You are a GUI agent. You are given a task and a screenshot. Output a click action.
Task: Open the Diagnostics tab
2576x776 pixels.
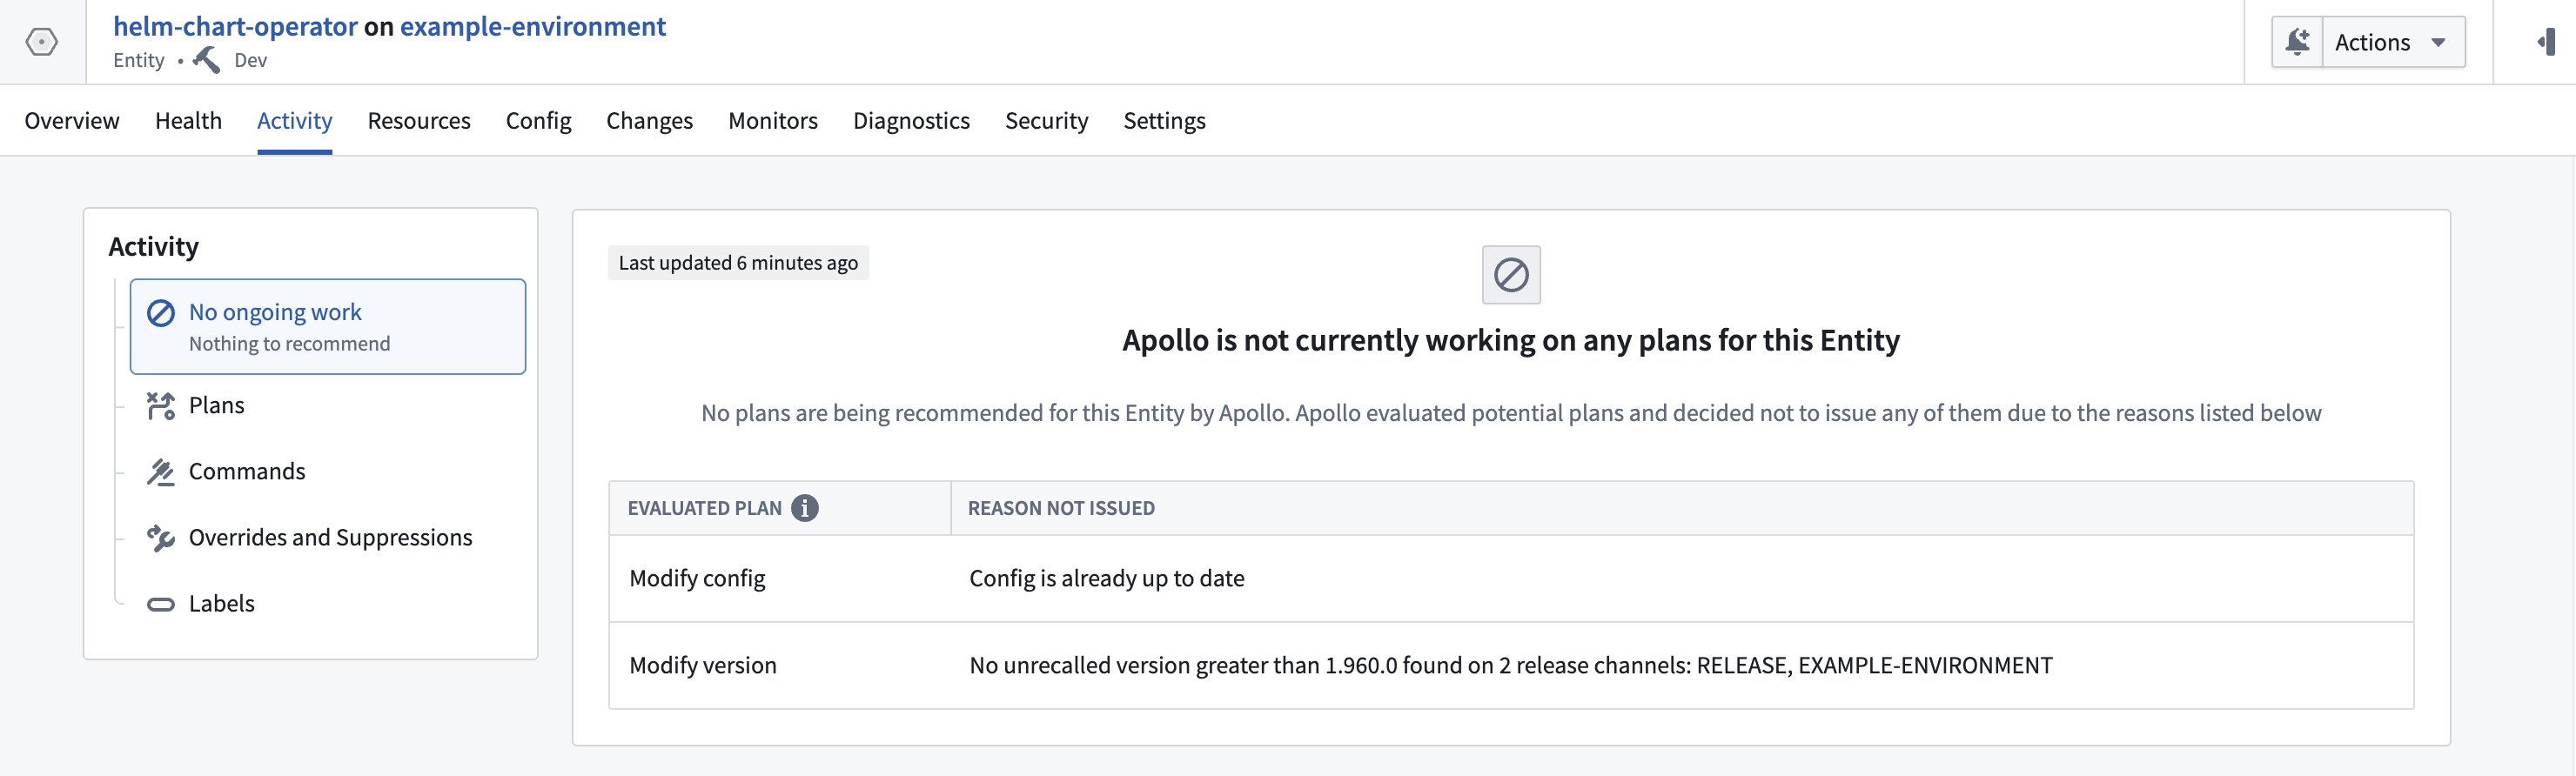pos(911,120)
